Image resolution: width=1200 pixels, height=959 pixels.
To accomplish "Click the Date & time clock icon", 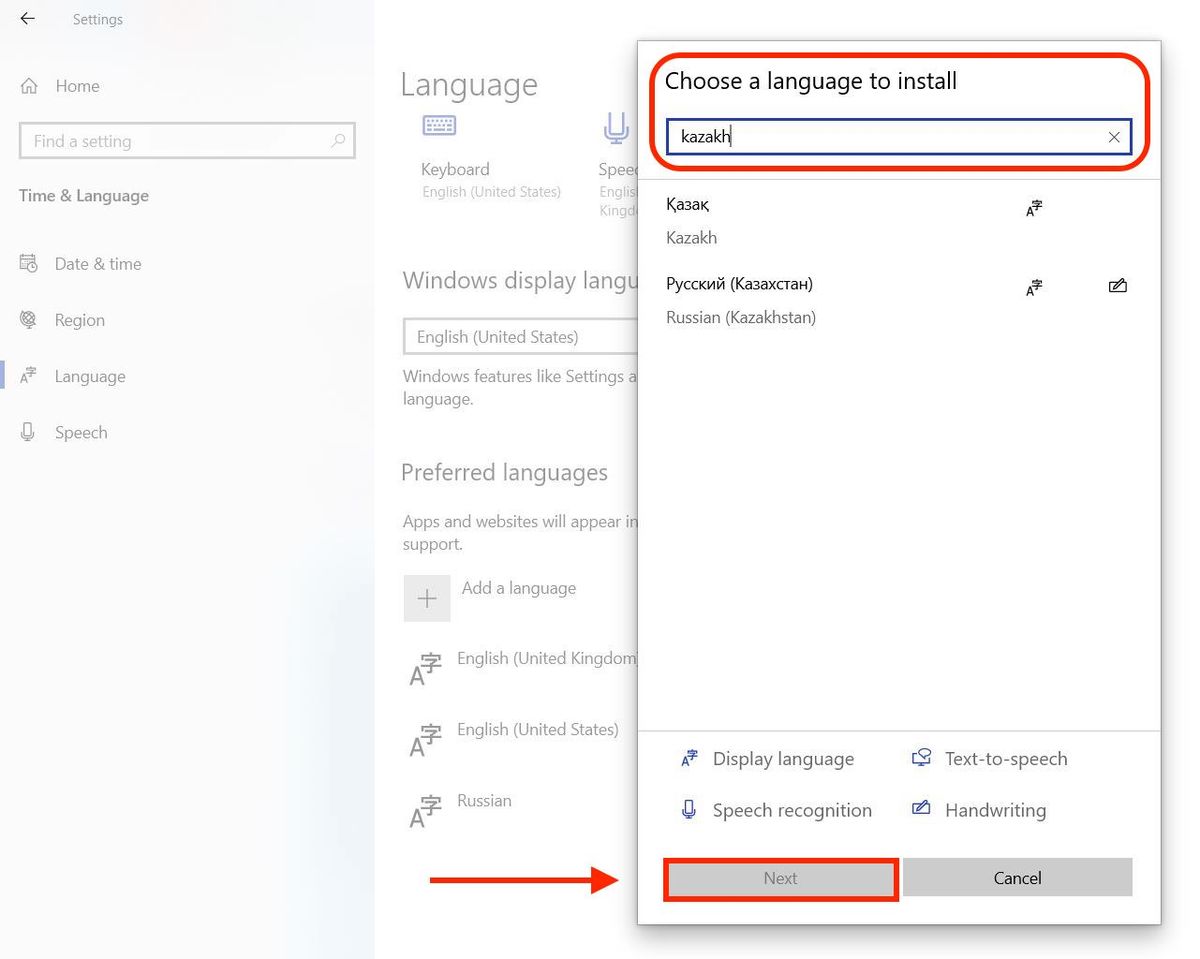I will (x=29, y=263).
